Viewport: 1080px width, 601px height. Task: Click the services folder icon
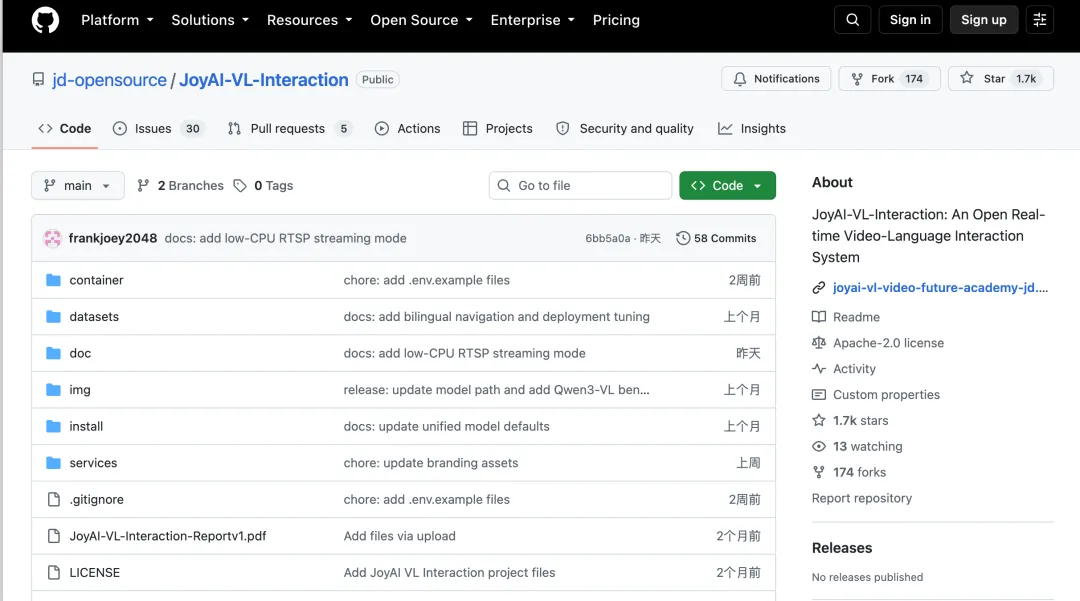tap(53, 463)
